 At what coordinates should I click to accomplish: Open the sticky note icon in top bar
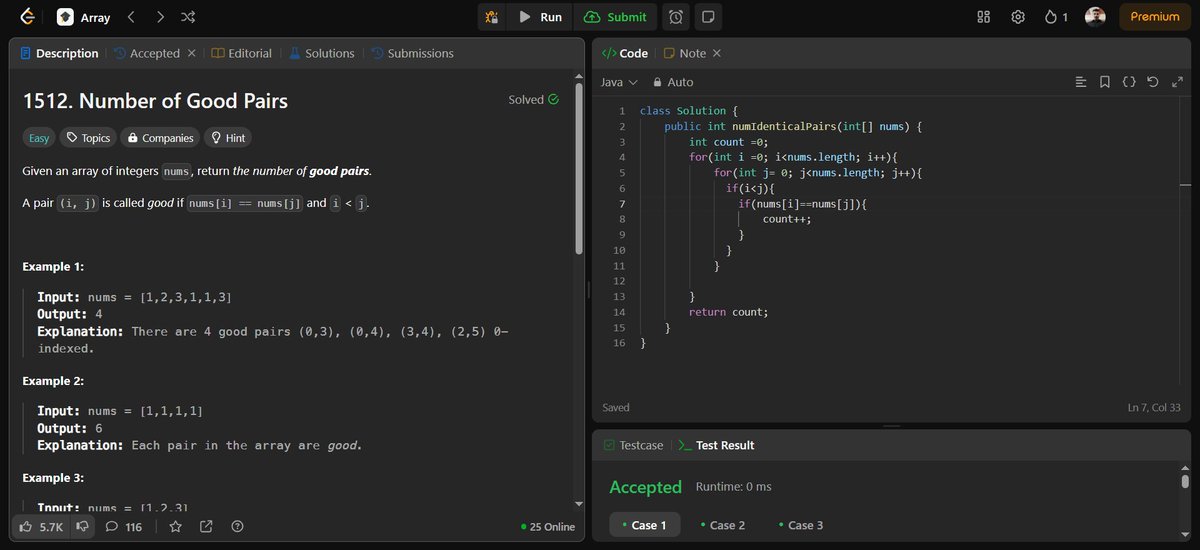[708, 17]
